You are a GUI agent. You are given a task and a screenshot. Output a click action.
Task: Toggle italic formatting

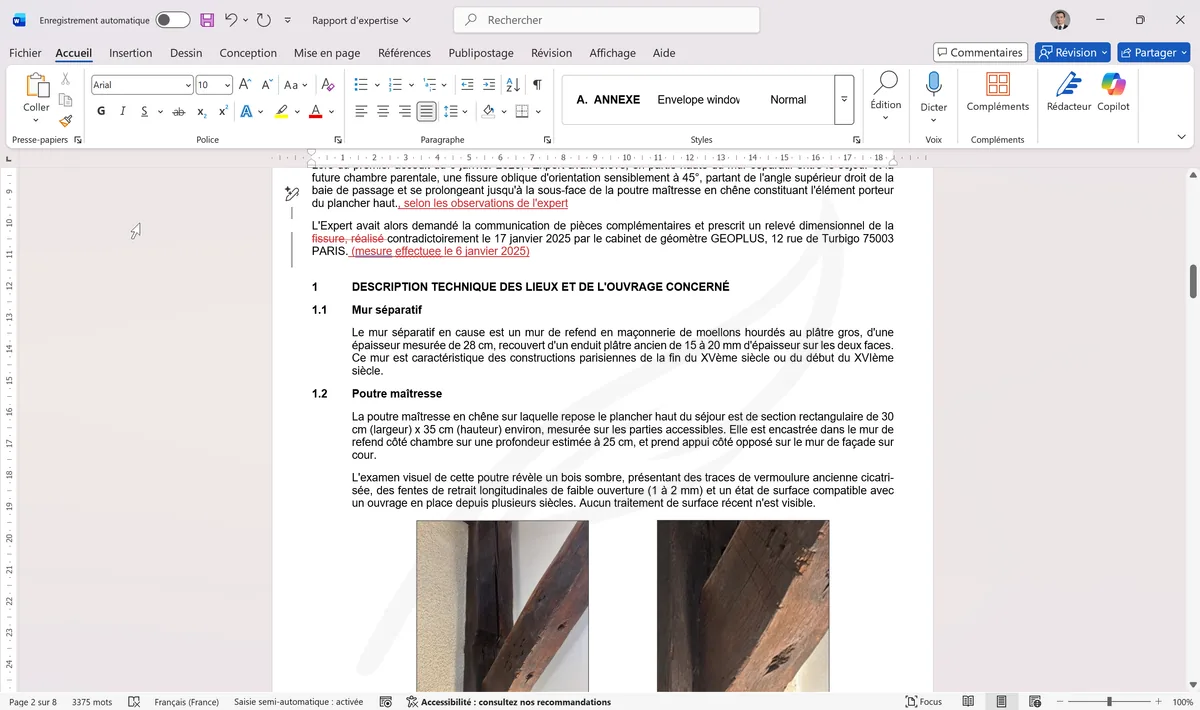(x=123, y=111)
